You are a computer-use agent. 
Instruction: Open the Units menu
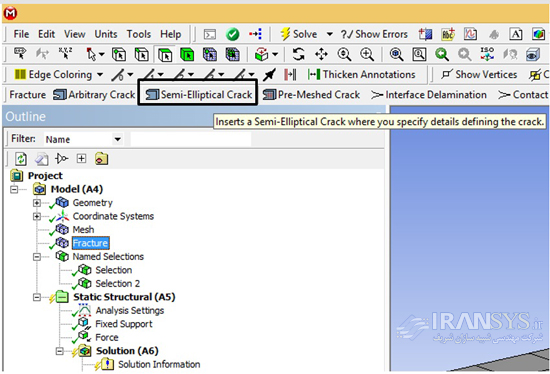106,34
